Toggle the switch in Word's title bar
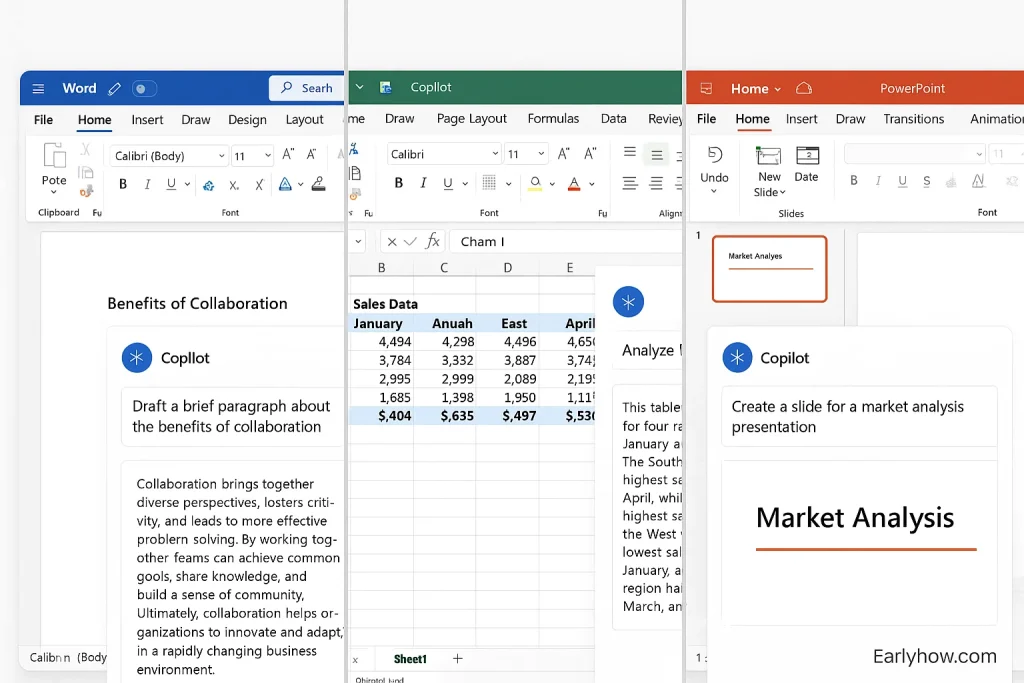This screenshot has height=683, width=1024. (x=145, y=89)
